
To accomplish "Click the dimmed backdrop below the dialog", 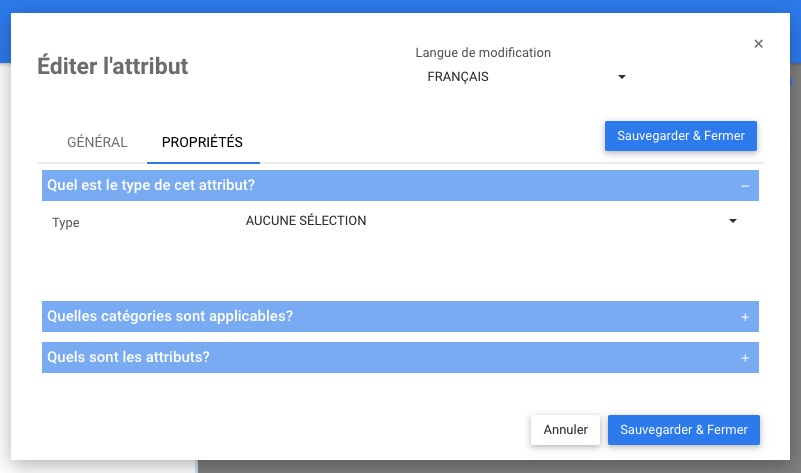I will (x=500, y=467).
